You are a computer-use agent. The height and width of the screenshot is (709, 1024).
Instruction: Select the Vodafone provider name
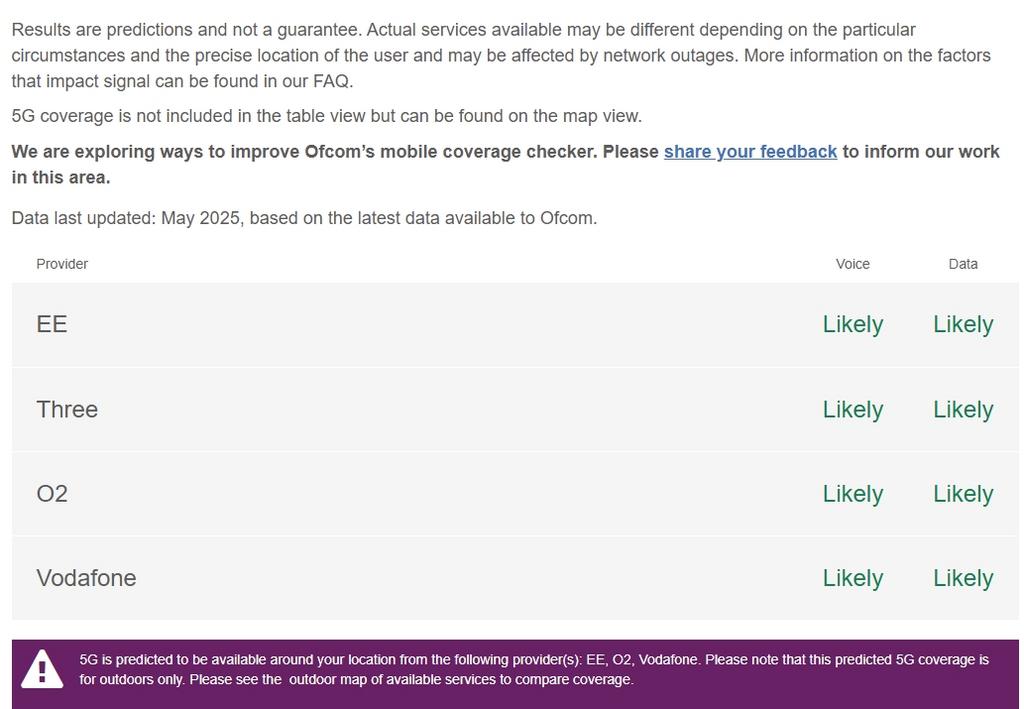(86, 578)
